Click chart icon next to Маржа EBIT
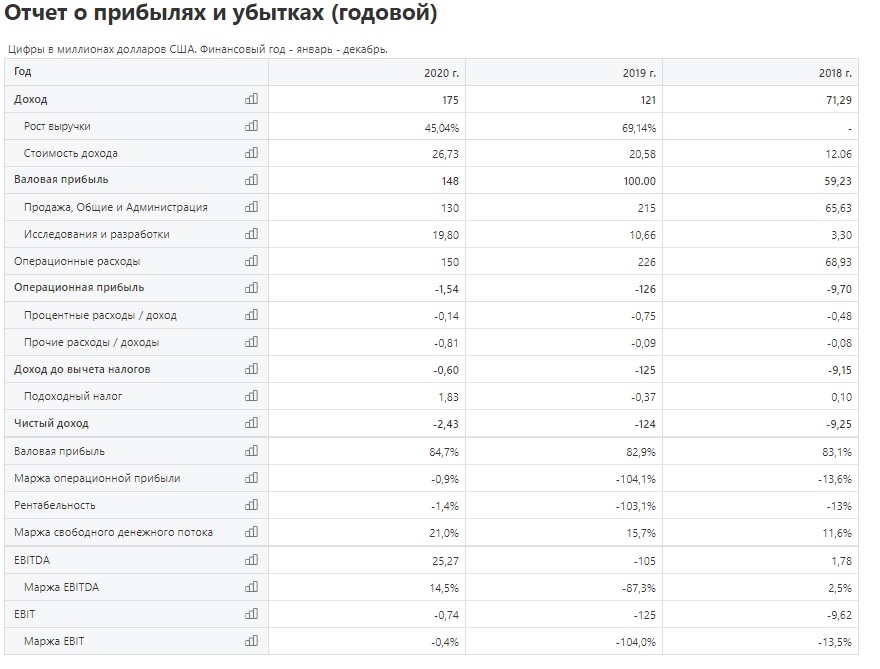 click(x=251, y=640)
